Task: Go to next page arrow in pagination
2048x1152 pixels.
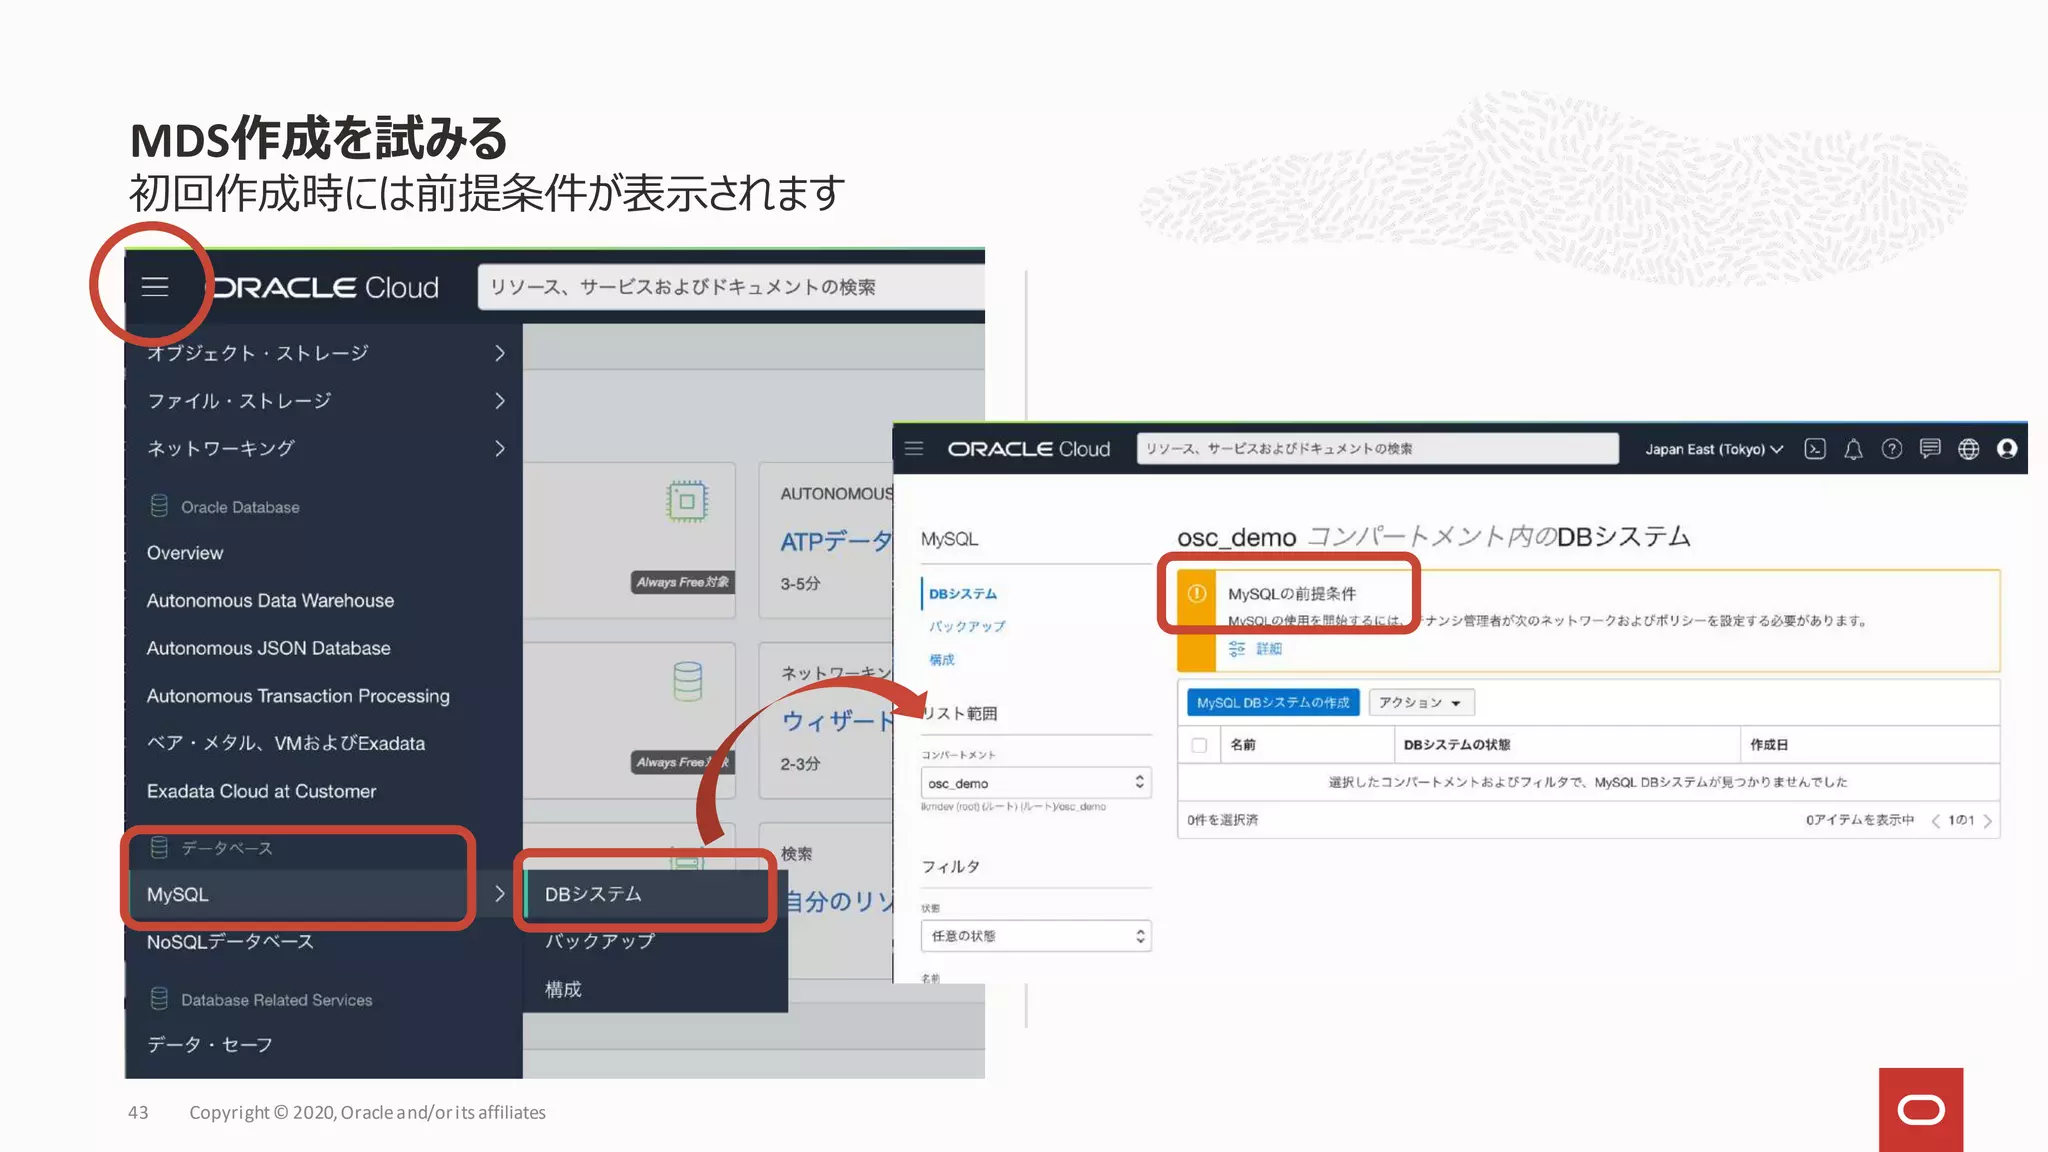Action: click(1987, 821)
